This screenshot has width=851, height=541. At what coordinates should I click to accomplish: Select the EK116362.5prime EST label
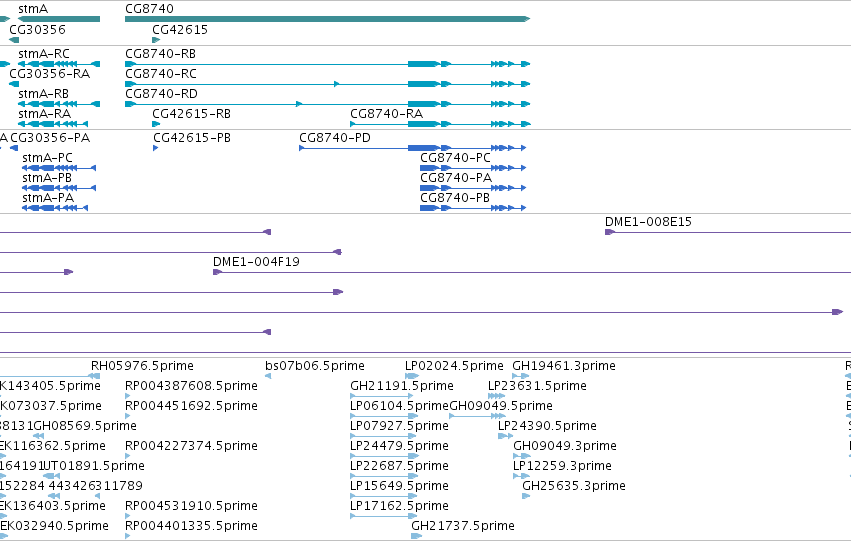click(53, 446)
